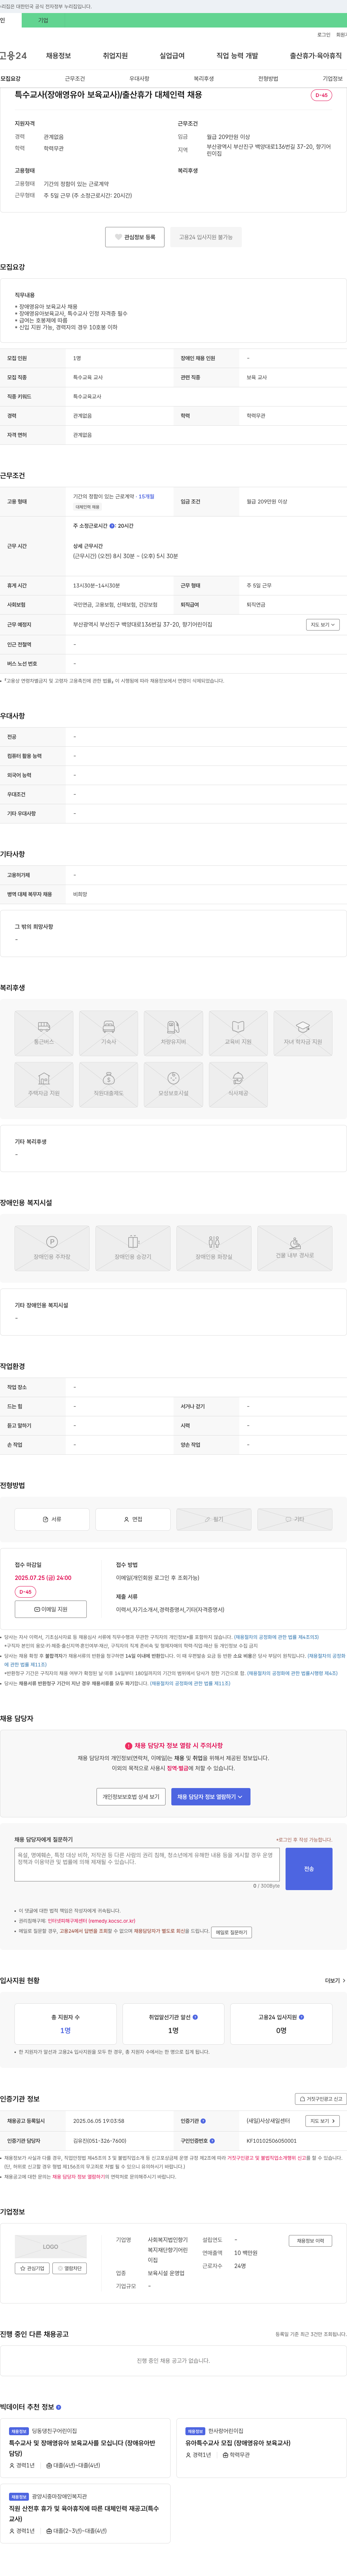Screen dimensions: 347x2576
Task: Switch to the 기업 tab
Action: [x=43, y=20]
